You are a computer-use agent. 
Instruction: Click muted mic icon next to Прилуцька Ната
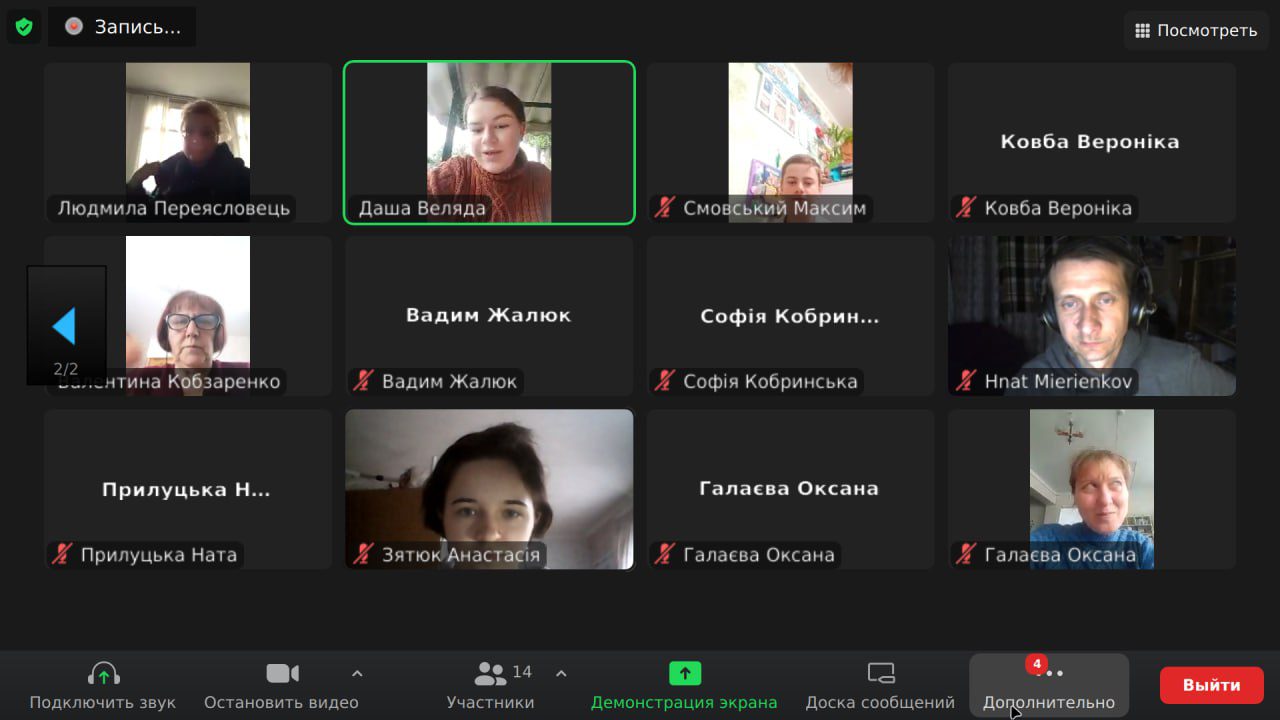[x=62, y=554]
